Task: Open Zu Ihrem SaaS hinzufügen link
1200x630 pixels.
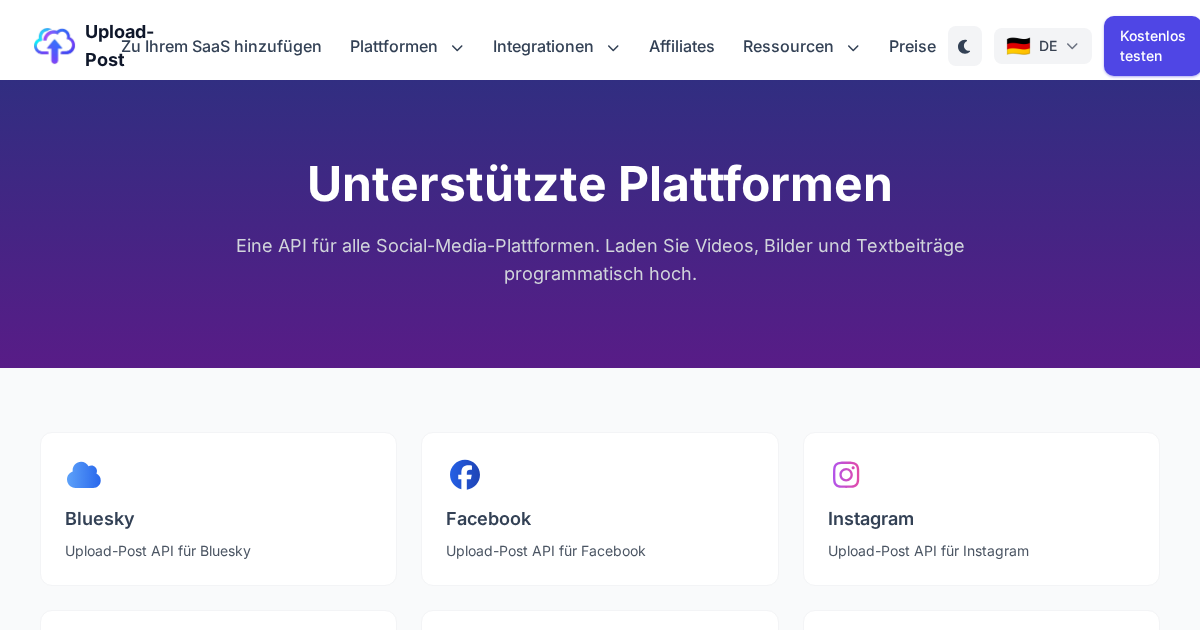Action: tap(221, 46)
